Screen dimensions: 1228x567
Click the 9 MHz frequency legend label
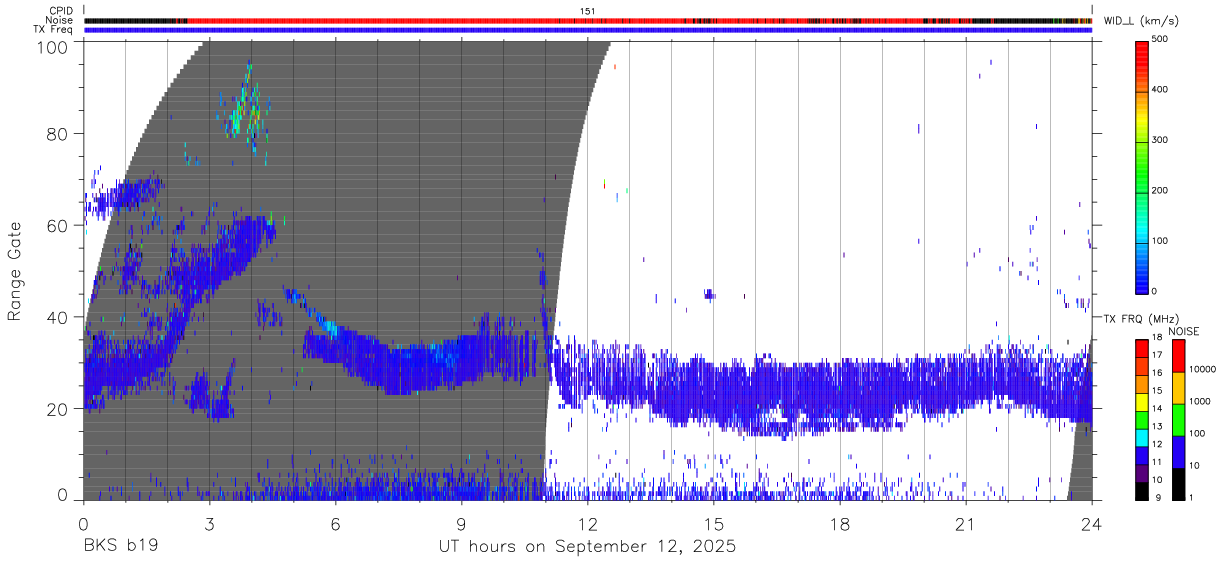click(x=1158, y=497)
